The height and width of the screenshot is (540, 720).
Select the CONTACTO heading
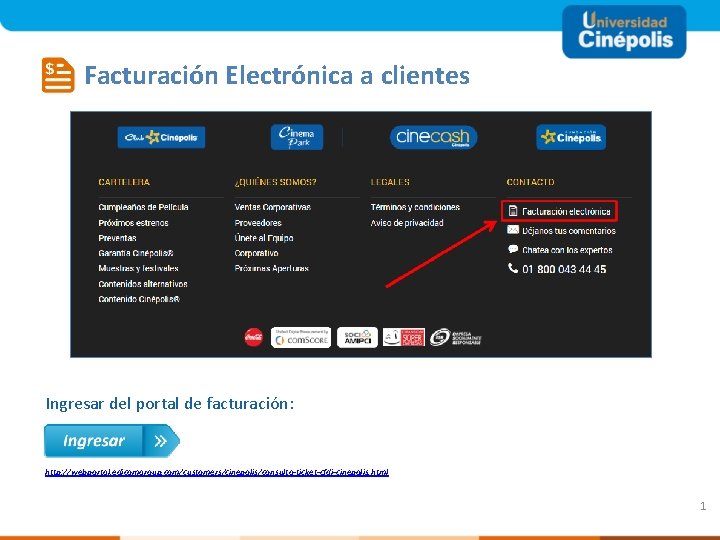(530, 182)
